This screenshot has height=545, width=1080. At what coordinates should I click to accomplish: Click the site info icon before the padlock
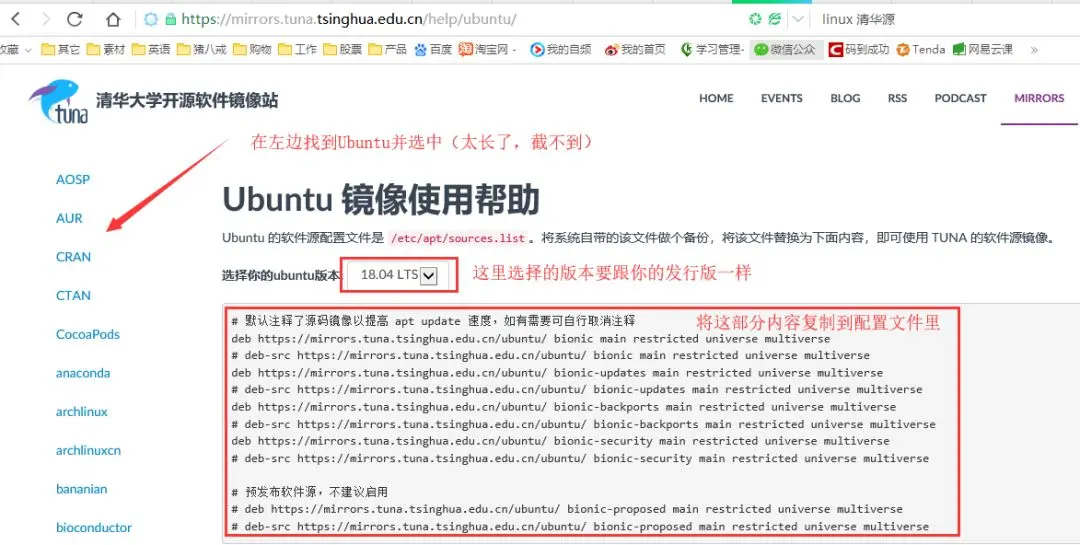(151, 19)
